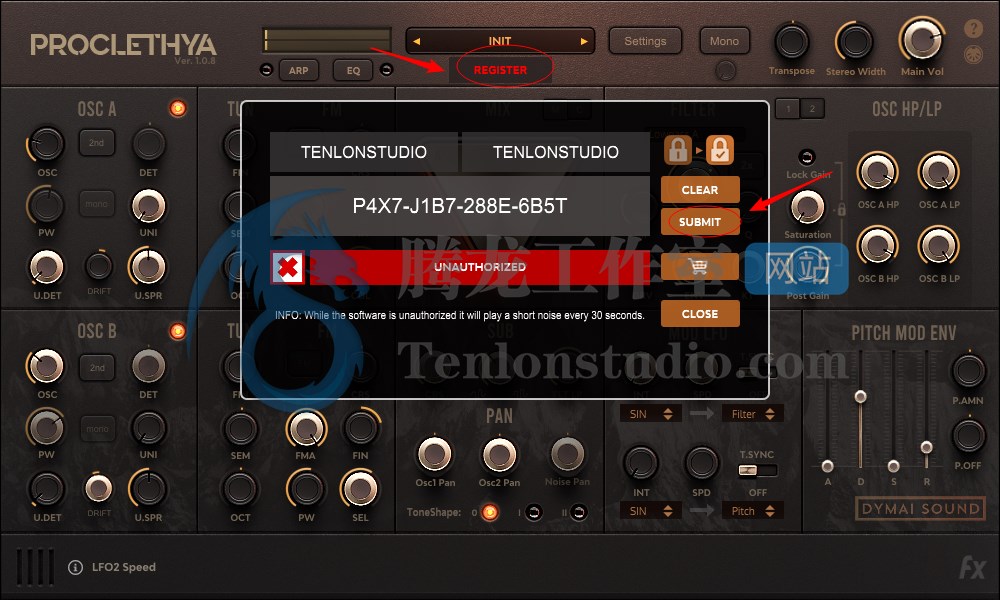This screenshot has height=600, width=1000.
Task: Click the left TENLONSTUDIO name field
Action: (x=364, y=152)
